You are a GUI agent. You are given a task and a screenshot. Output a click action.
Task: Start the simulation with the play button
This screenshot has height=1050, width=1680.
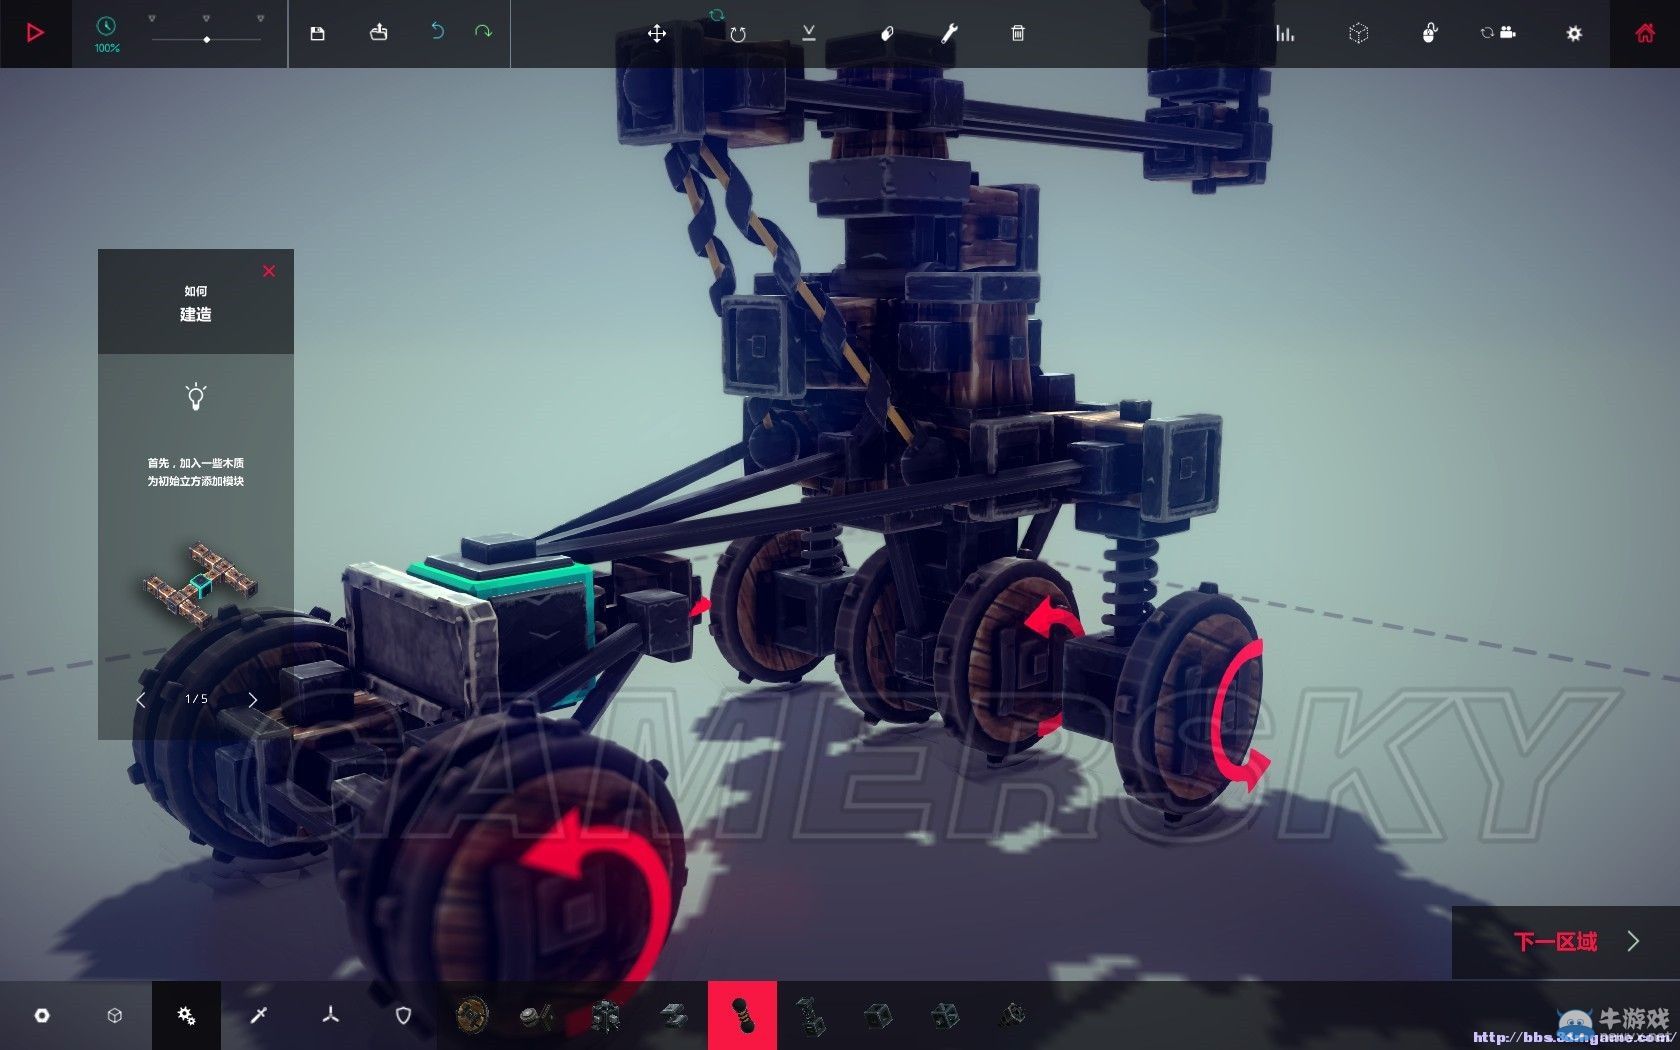(35, 33)
